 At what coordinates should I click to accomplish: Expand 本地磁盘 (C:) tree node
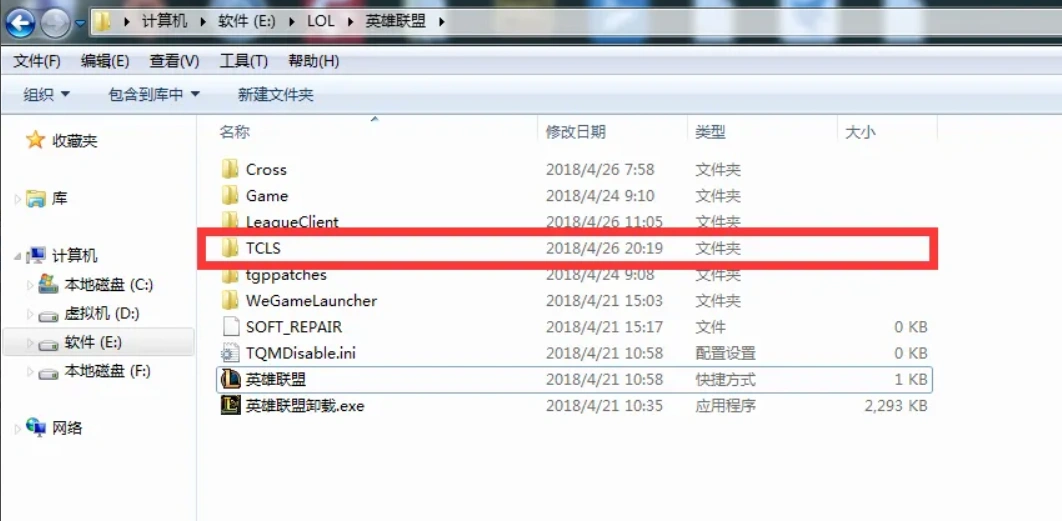[x=30, y=285]
